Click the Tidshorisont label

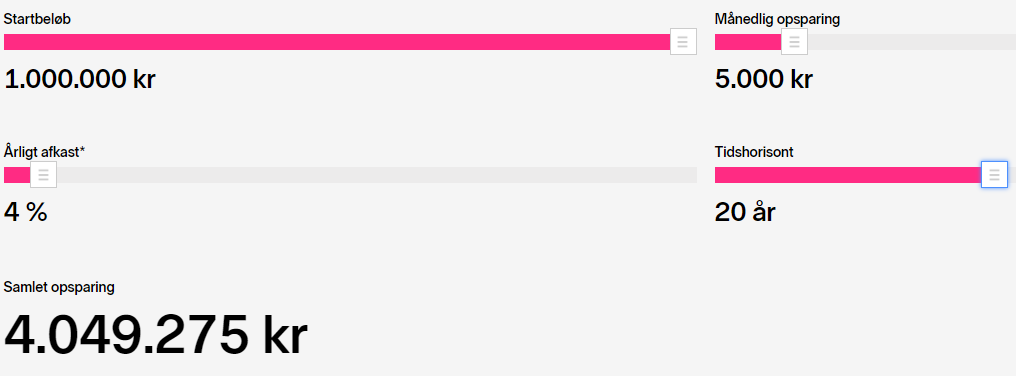[754, 152]
